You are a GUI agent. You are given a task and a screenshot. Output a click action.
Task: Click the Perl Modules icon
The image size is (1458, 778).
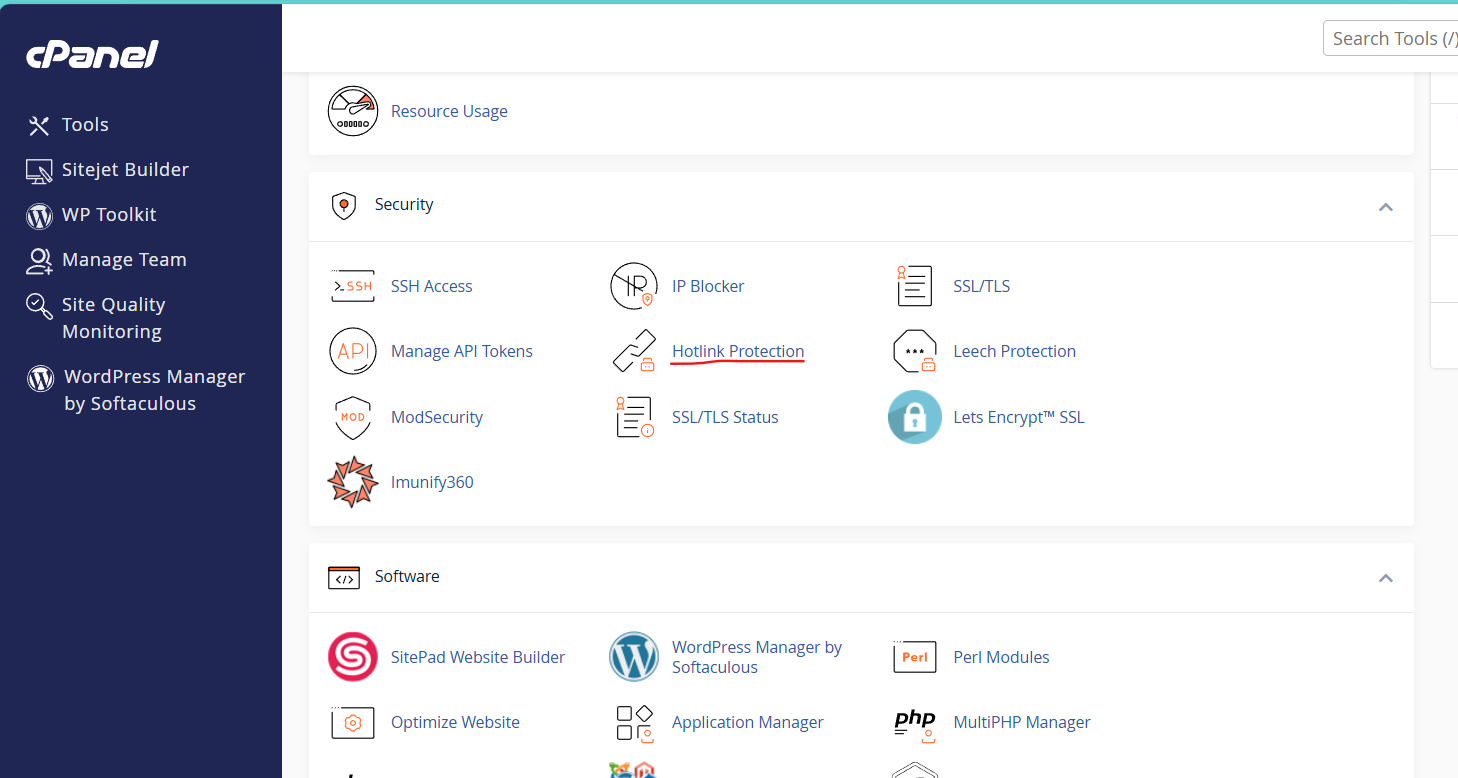tap(915, 657)
